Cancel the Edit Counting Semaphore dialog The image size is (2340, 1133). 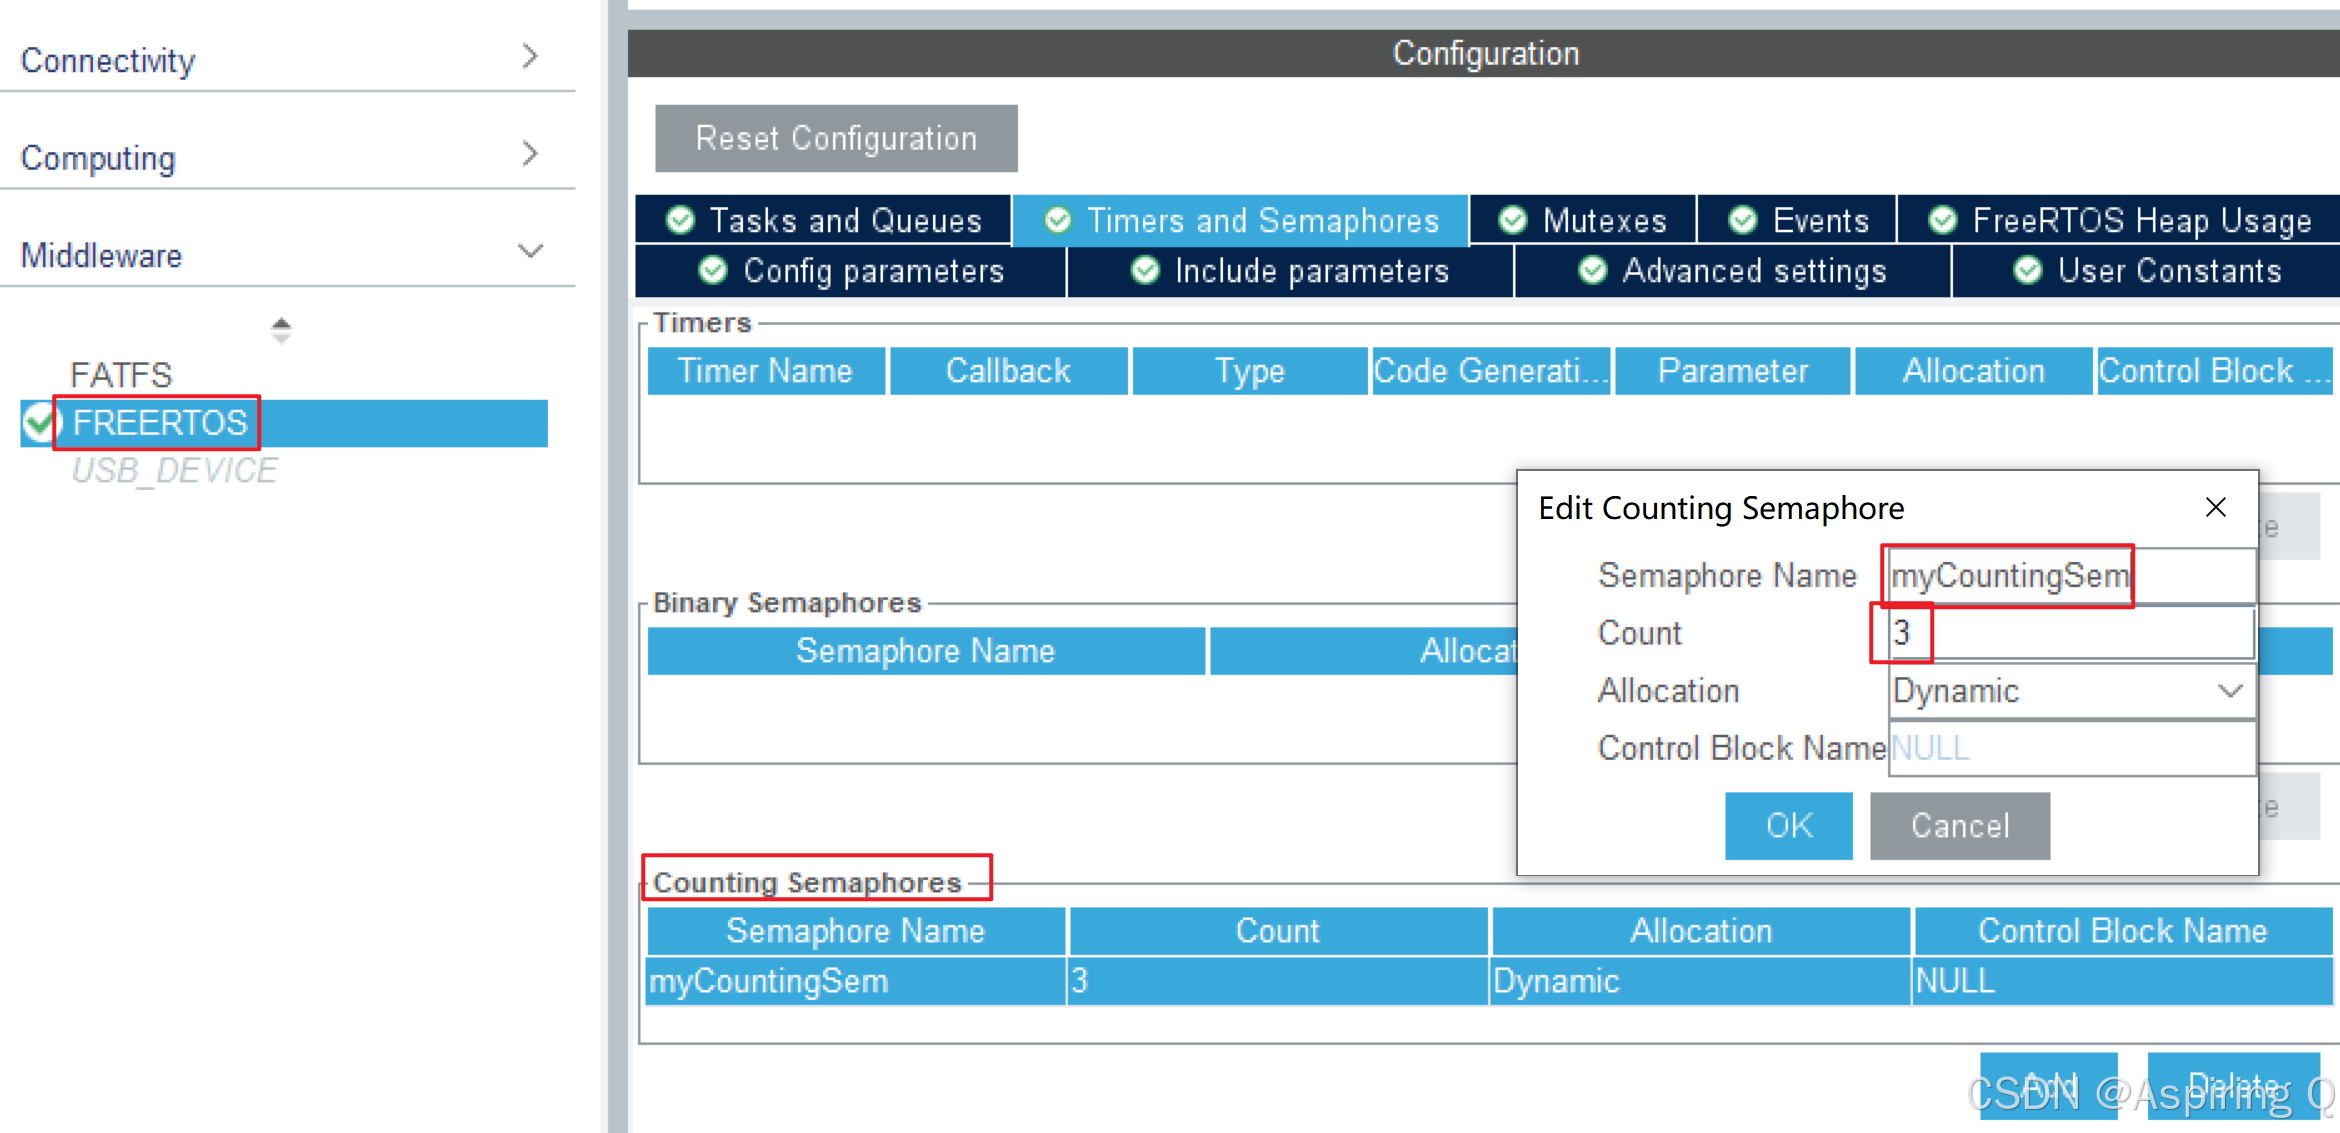(1960, 826)
